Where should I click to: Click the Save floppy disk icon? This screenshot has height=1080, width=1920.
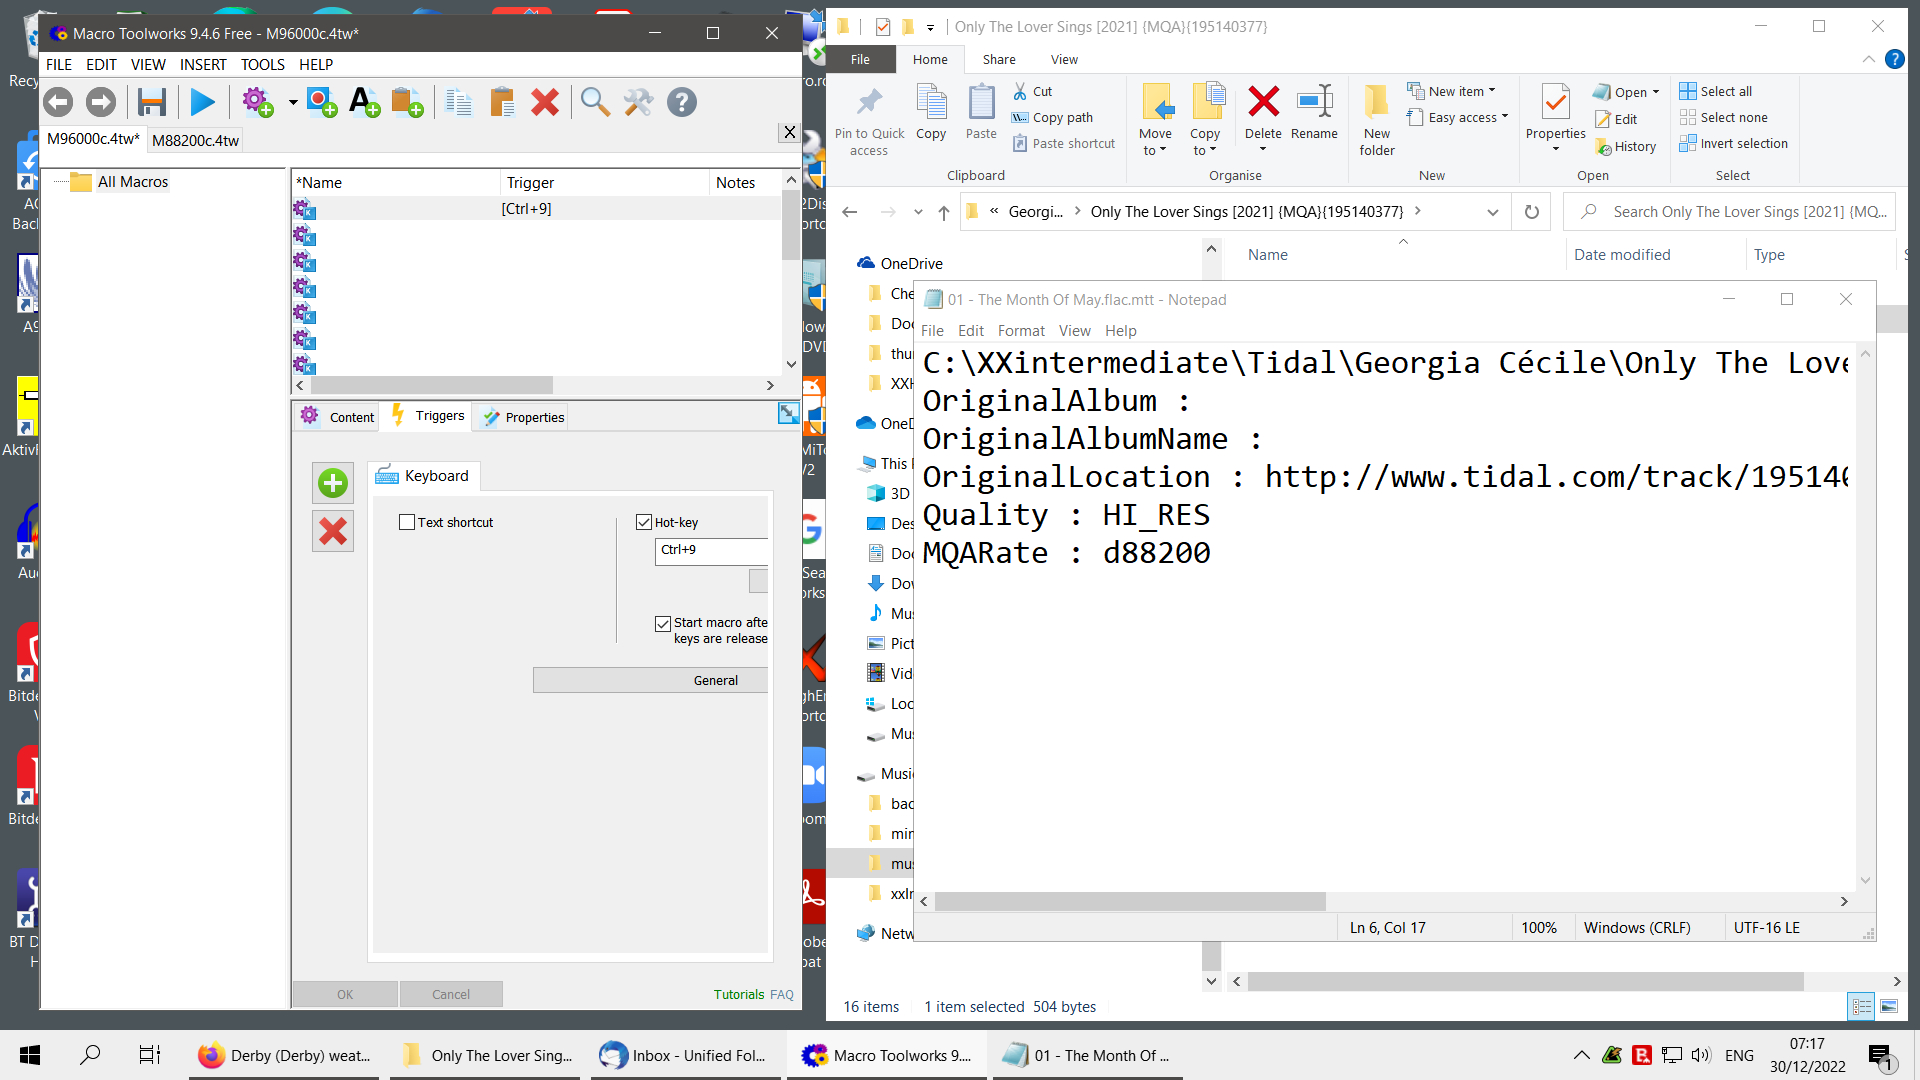coord(152,102)
